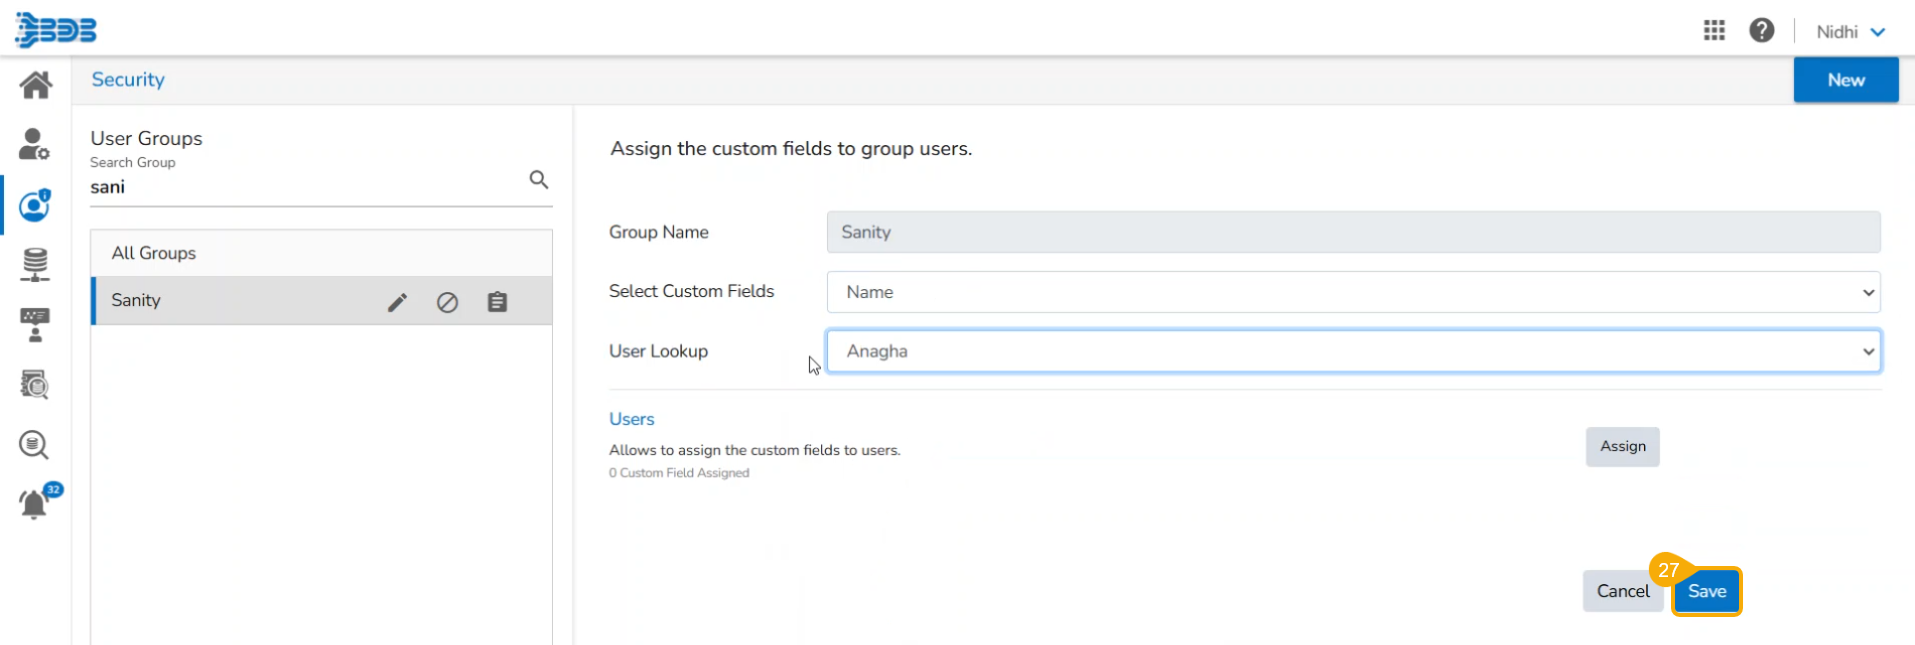Image resolution: width=1915 pixels, height=645 pixels.
Task: Open the apps grid menu
Action: [1714, 31]
